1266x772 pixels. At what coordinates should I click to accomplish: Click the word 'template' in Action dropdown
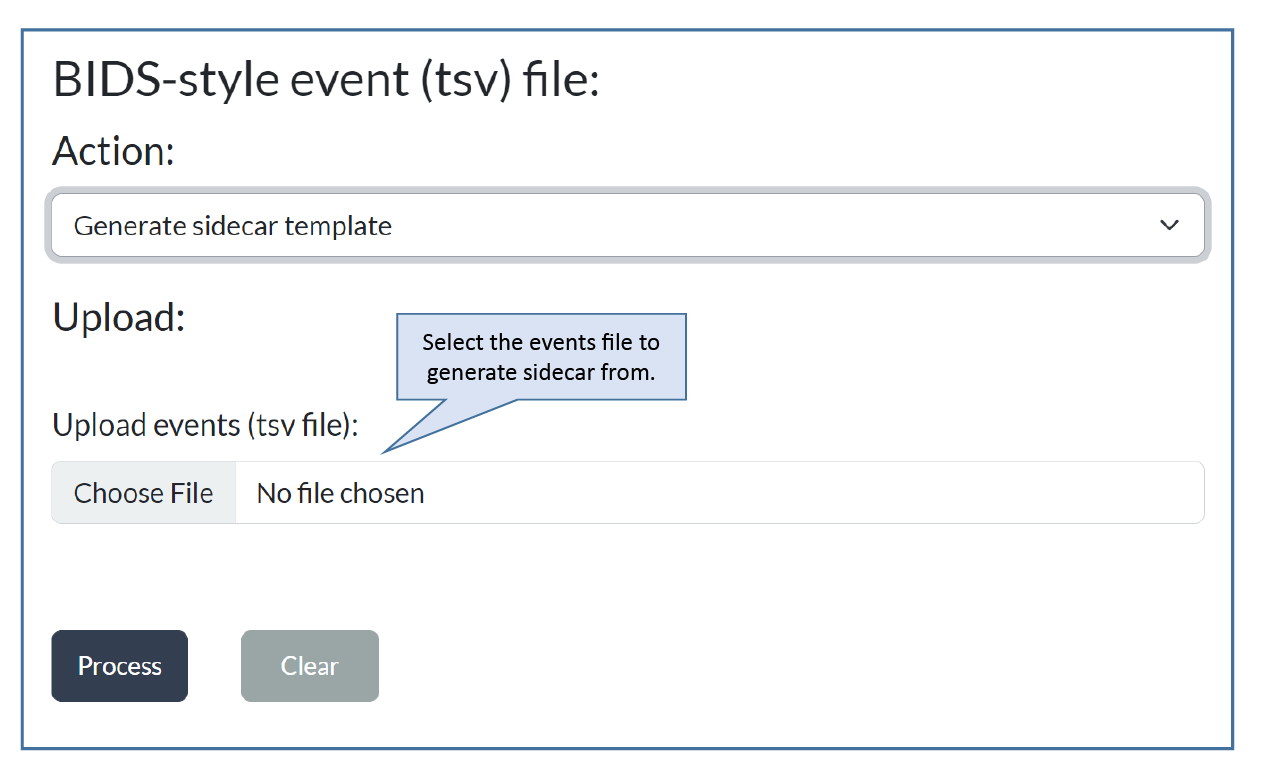point(338,226)
